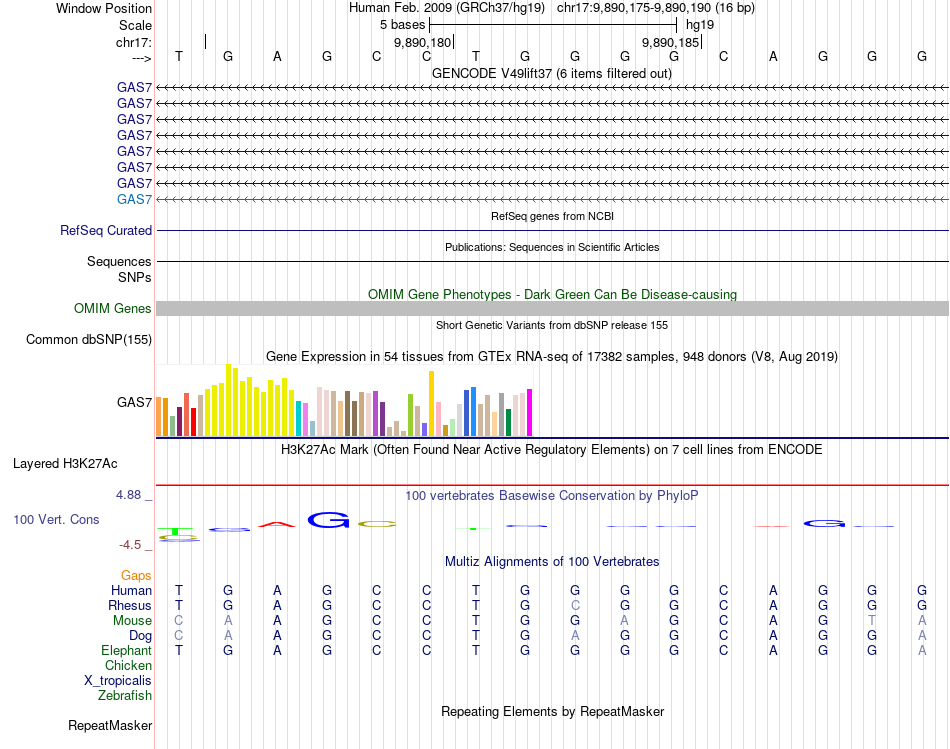
Task: Click the 4.88 PhyloP axis maximum
Action: coord(128,494)
